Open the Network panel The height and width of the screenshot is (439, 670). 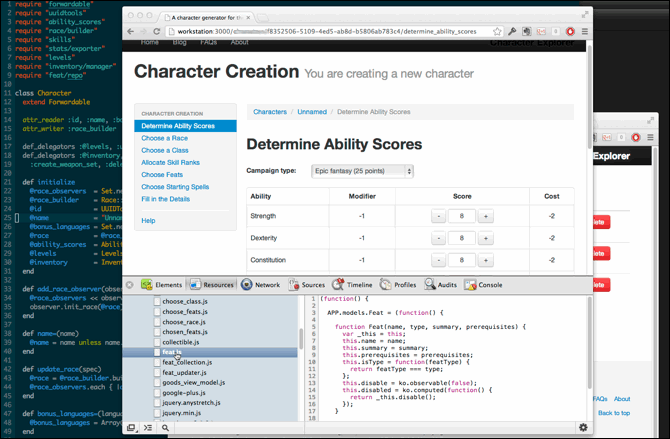click(x=260, y=285)
